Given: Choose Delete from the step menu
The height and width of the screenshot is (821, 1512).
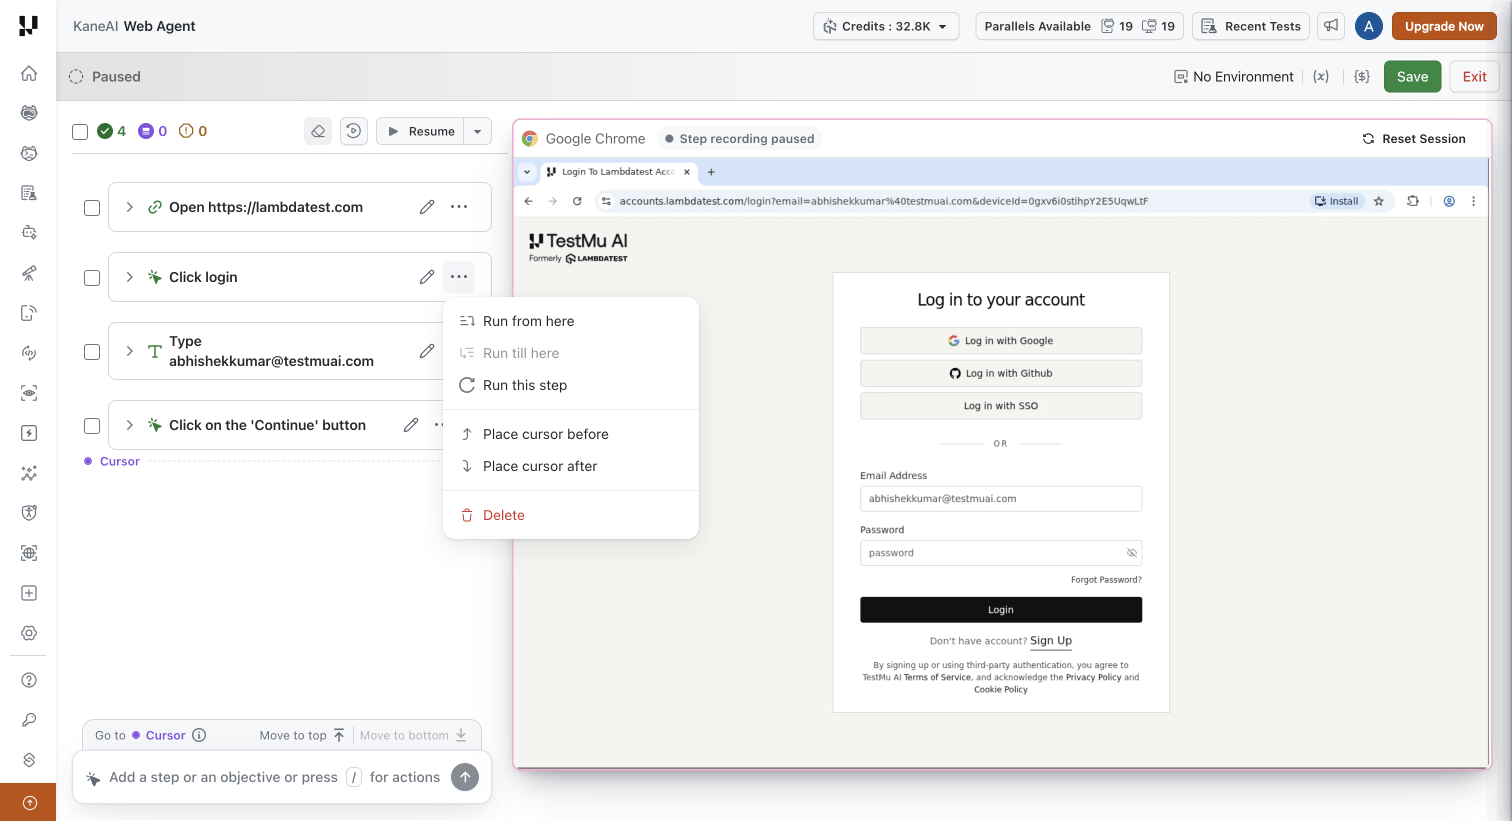Looking at the screenshot, I should coord(571,515).
